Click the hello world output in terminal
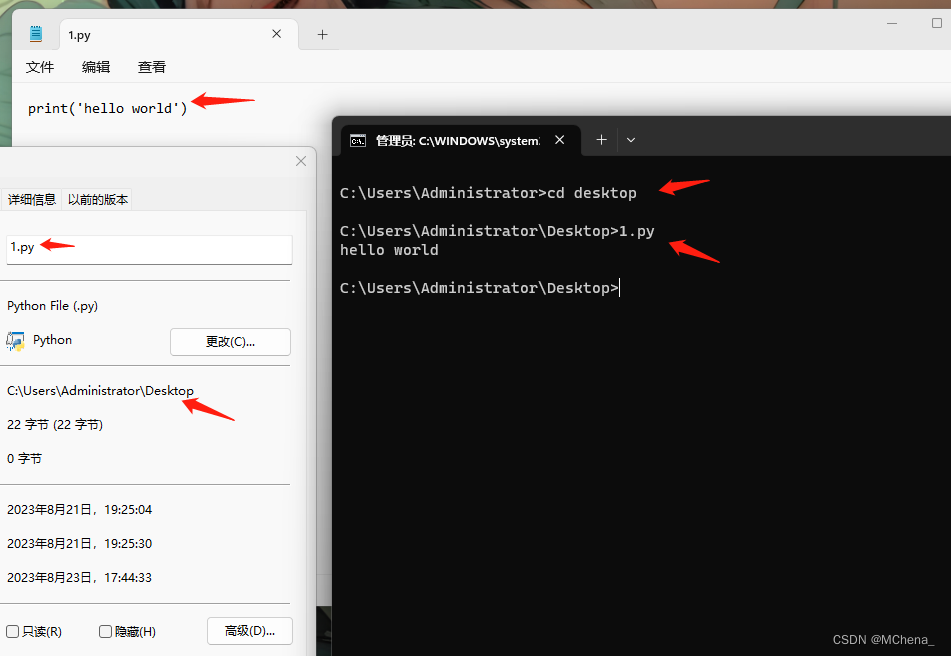The image size is (951, 656). [389, 250]
